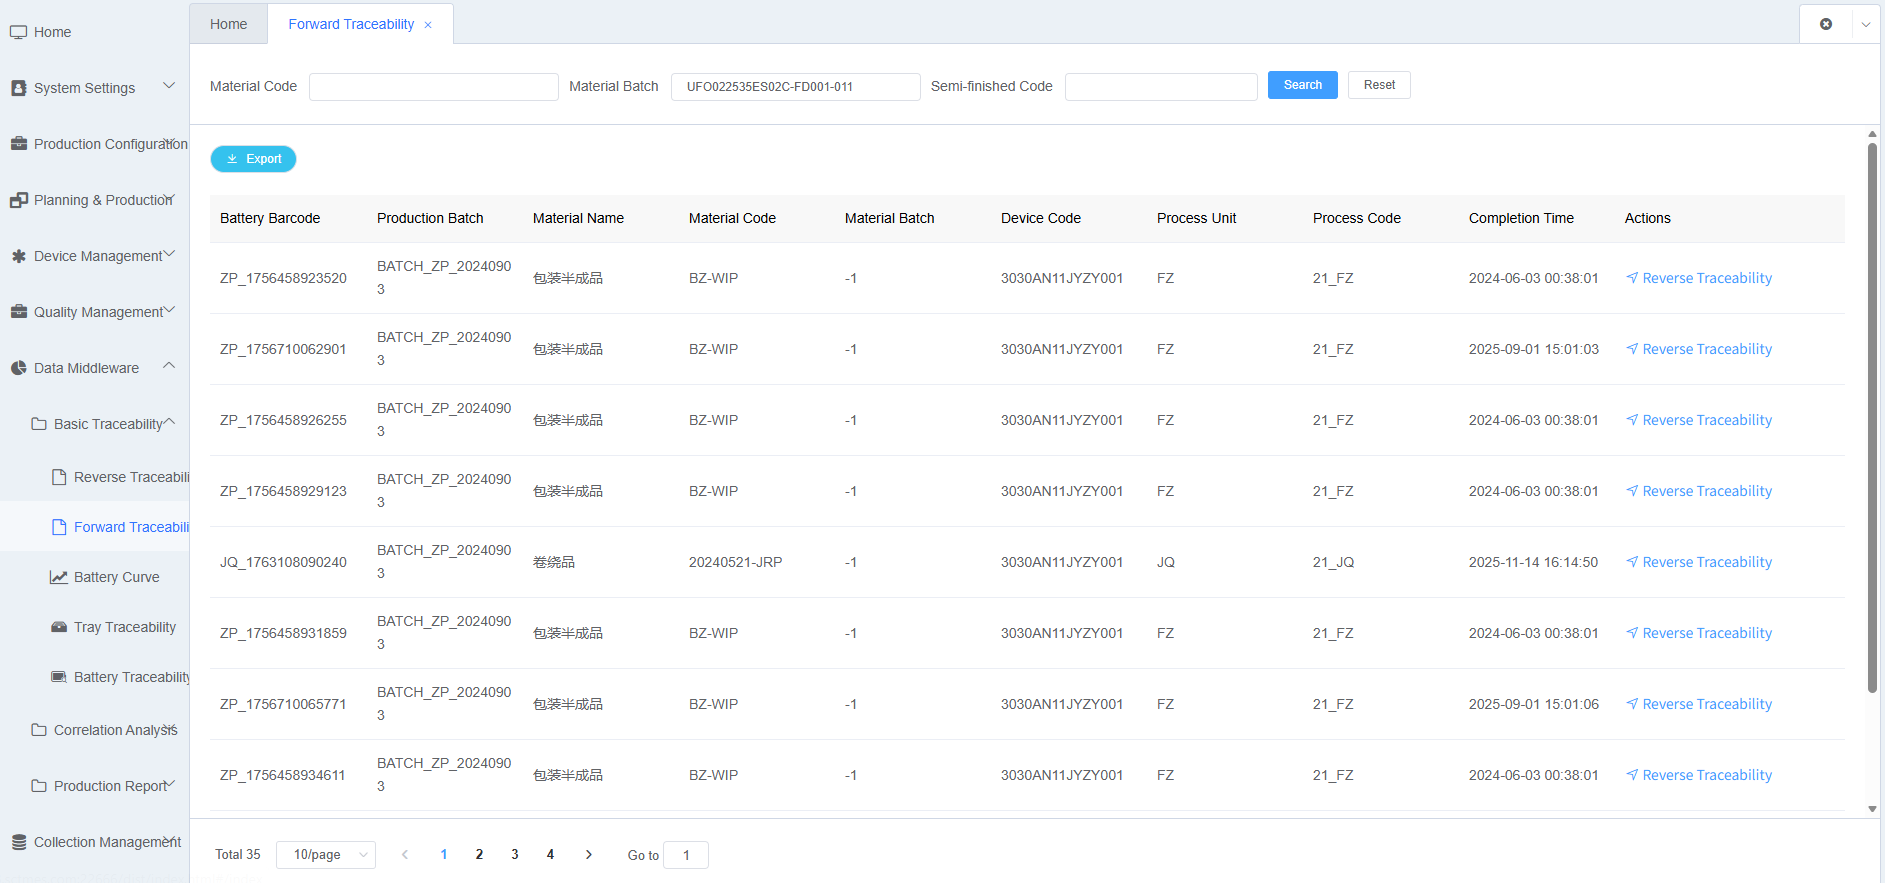Click the download icon on Export button
The image size is (1885, 883).
click(232, 159)
